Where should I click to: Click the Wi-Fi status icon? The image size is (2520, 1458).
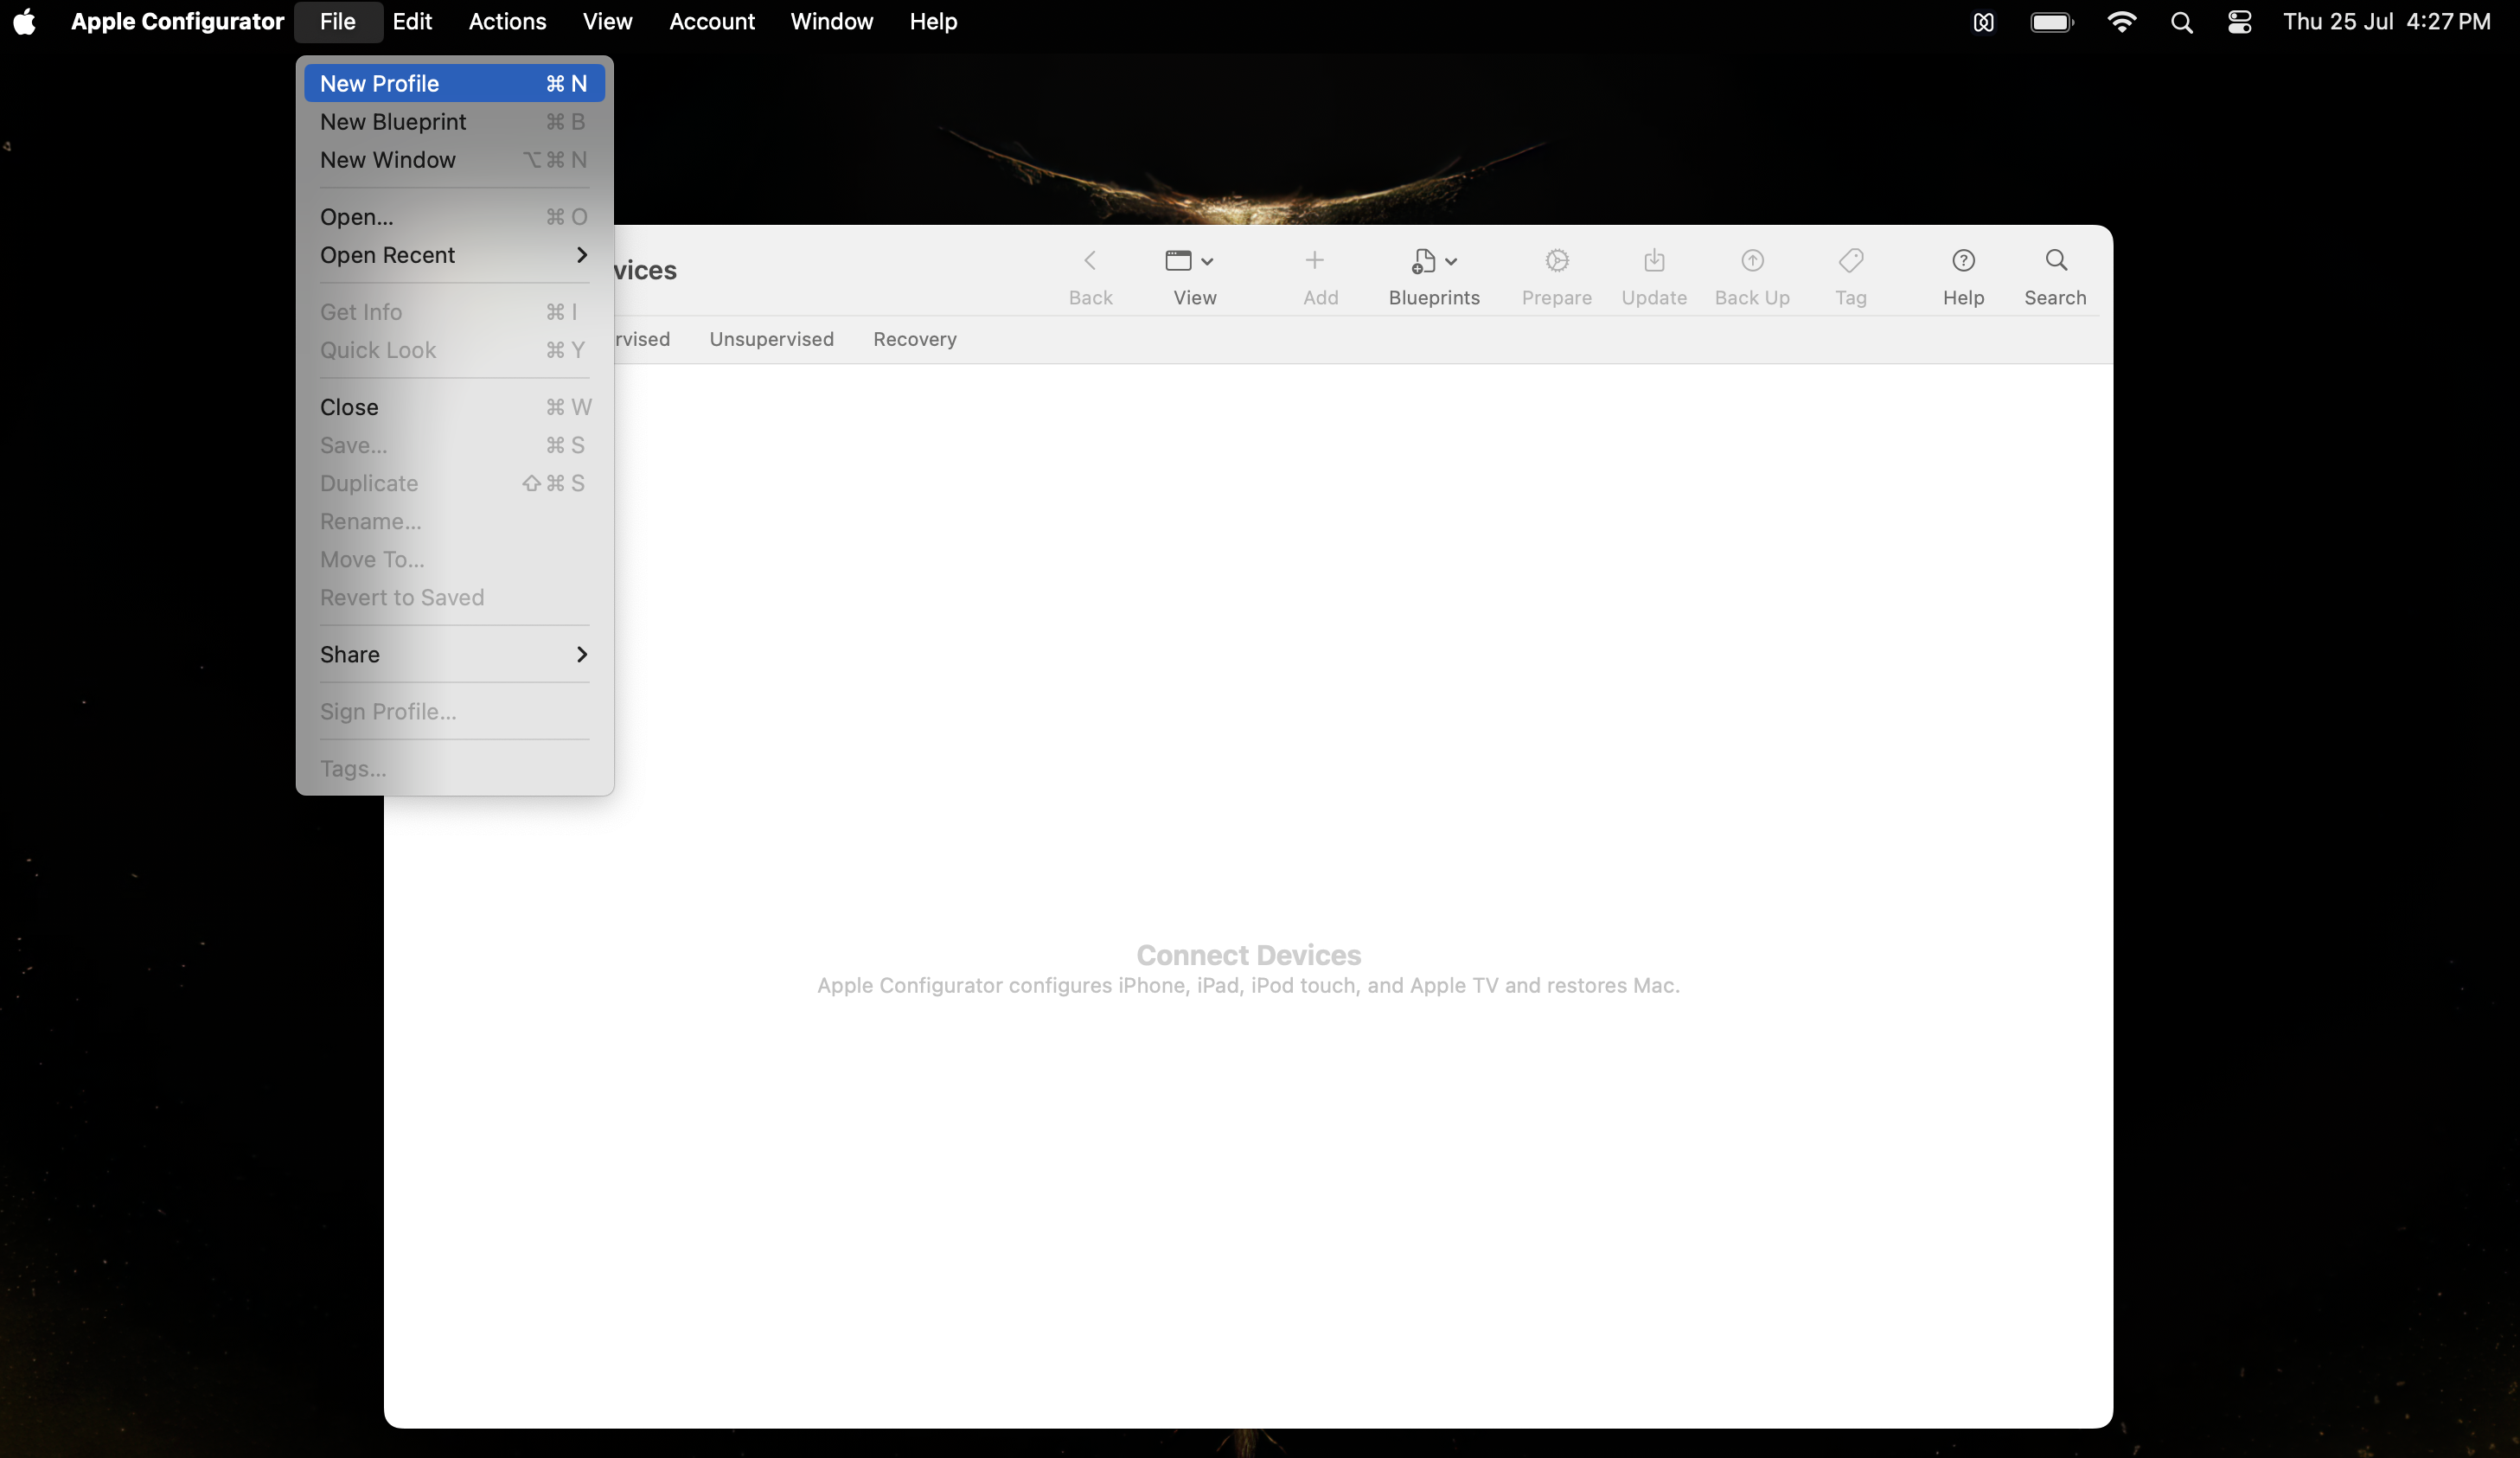coord(2121,22)
